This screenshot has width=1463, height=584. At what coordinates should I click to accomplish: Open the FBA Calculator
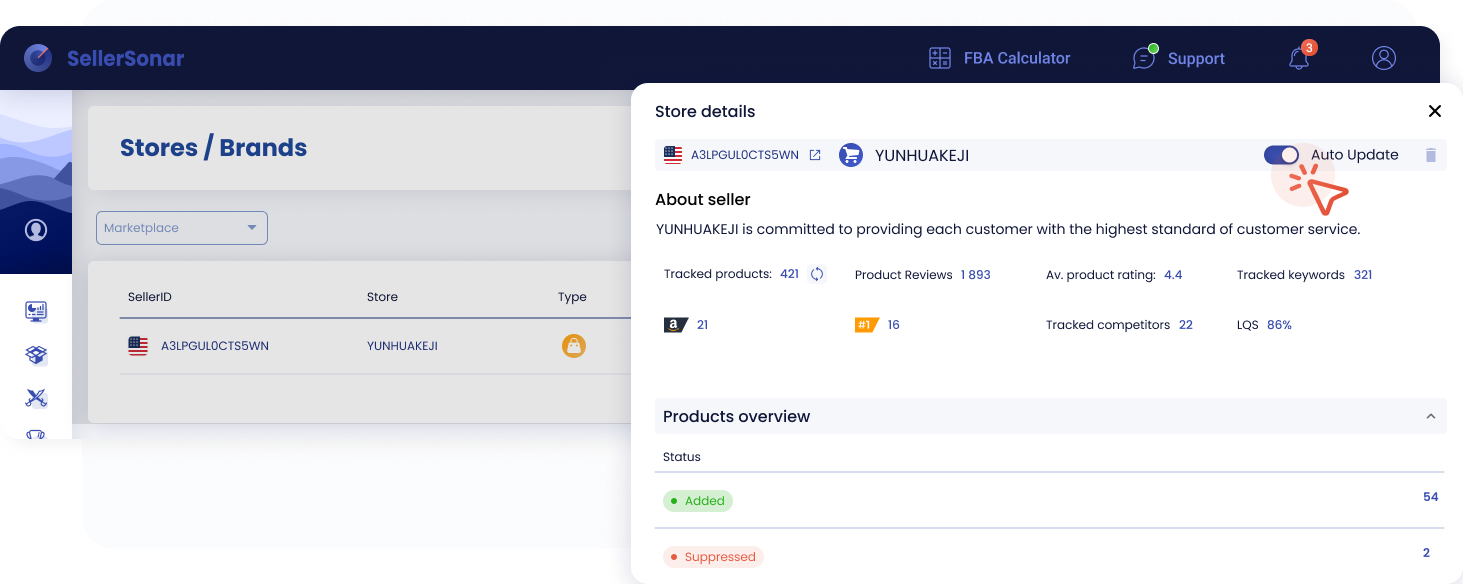point(999,58)
